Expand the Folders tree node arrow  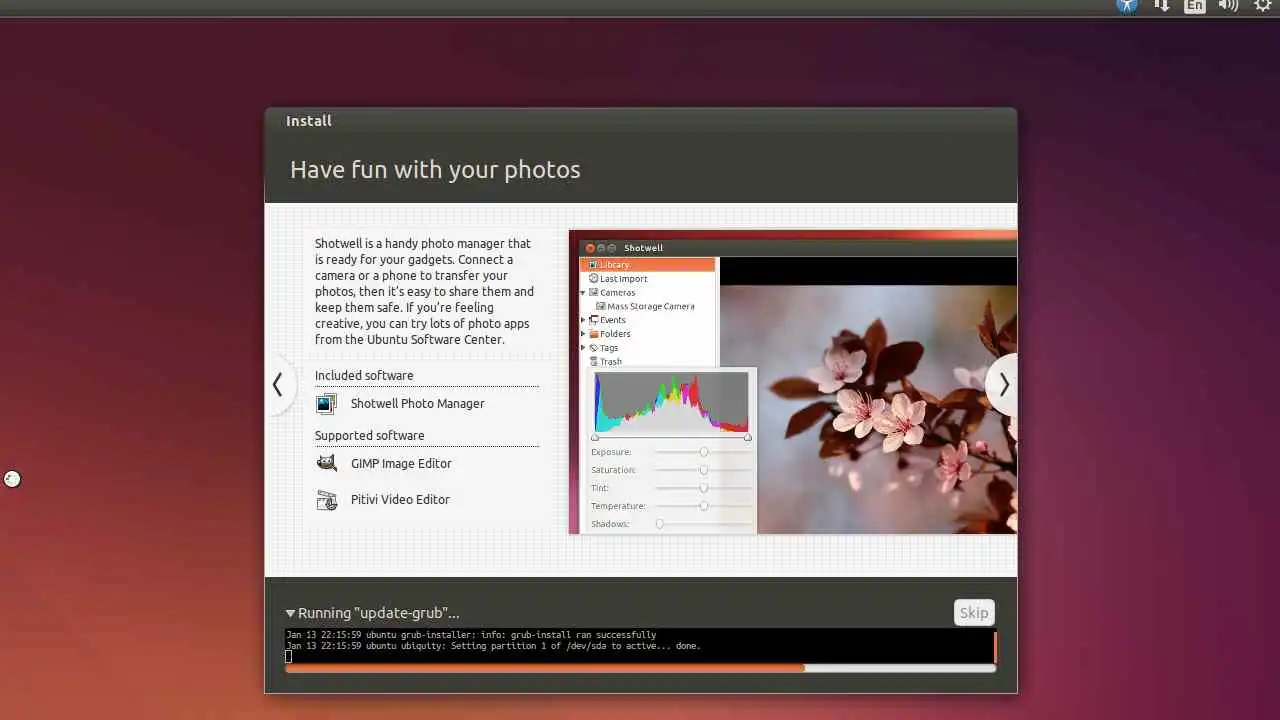click(x=583, y=334)
